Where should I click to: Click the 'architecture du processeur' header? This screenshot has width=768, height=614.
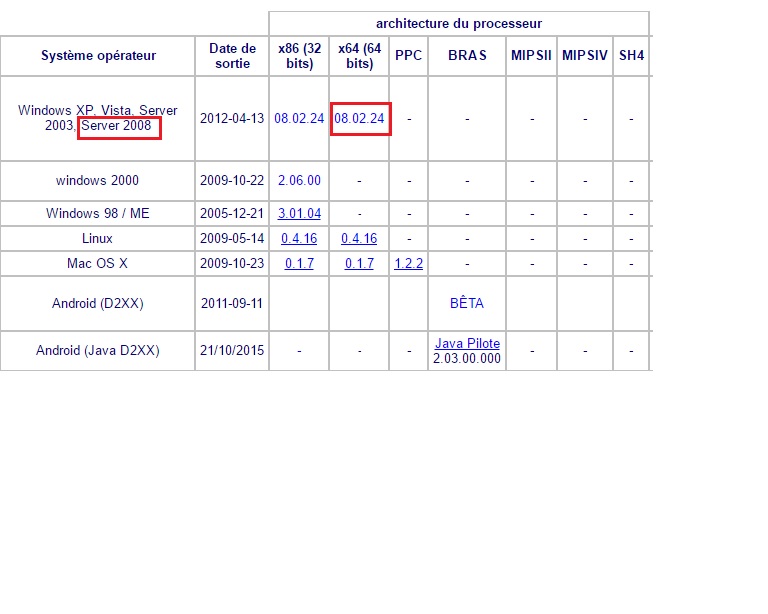pyautogui.click(x=459, y=24)
